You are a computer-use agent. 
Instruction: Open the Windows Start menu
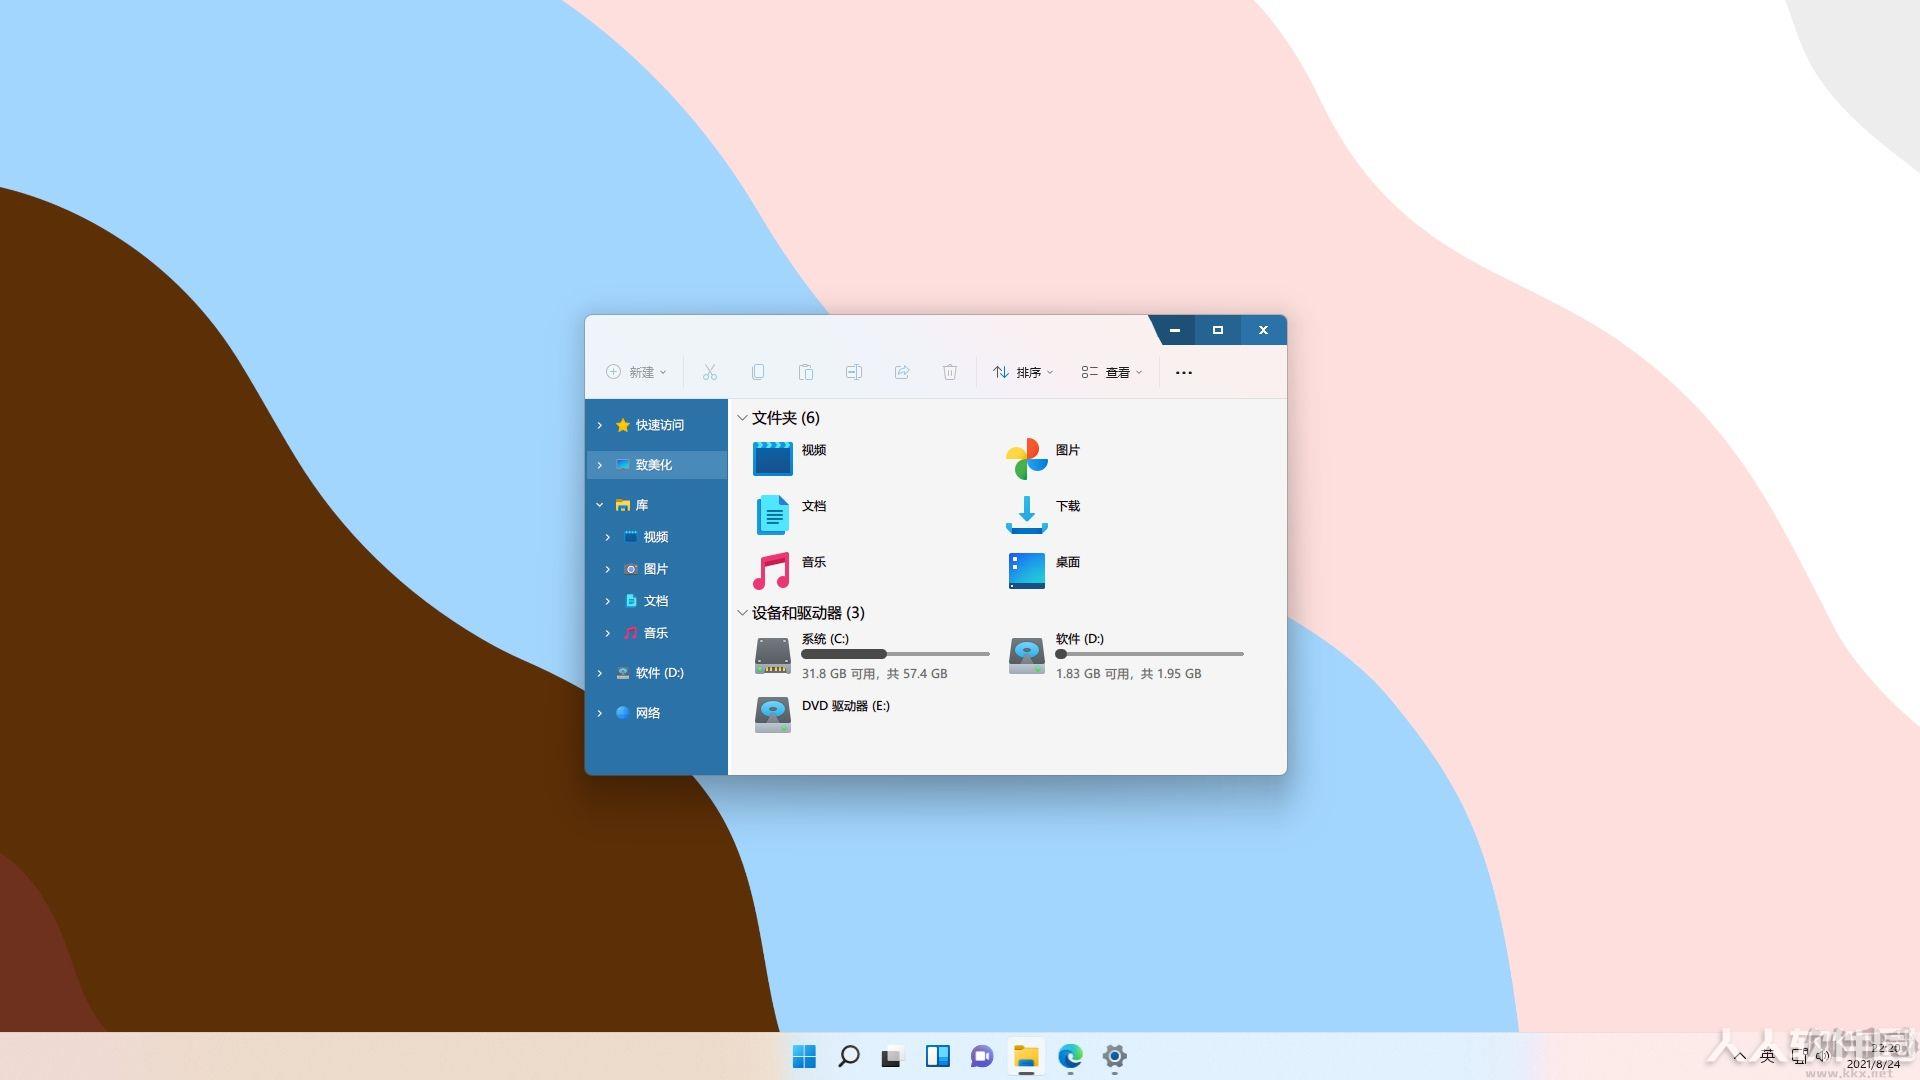804,1056
